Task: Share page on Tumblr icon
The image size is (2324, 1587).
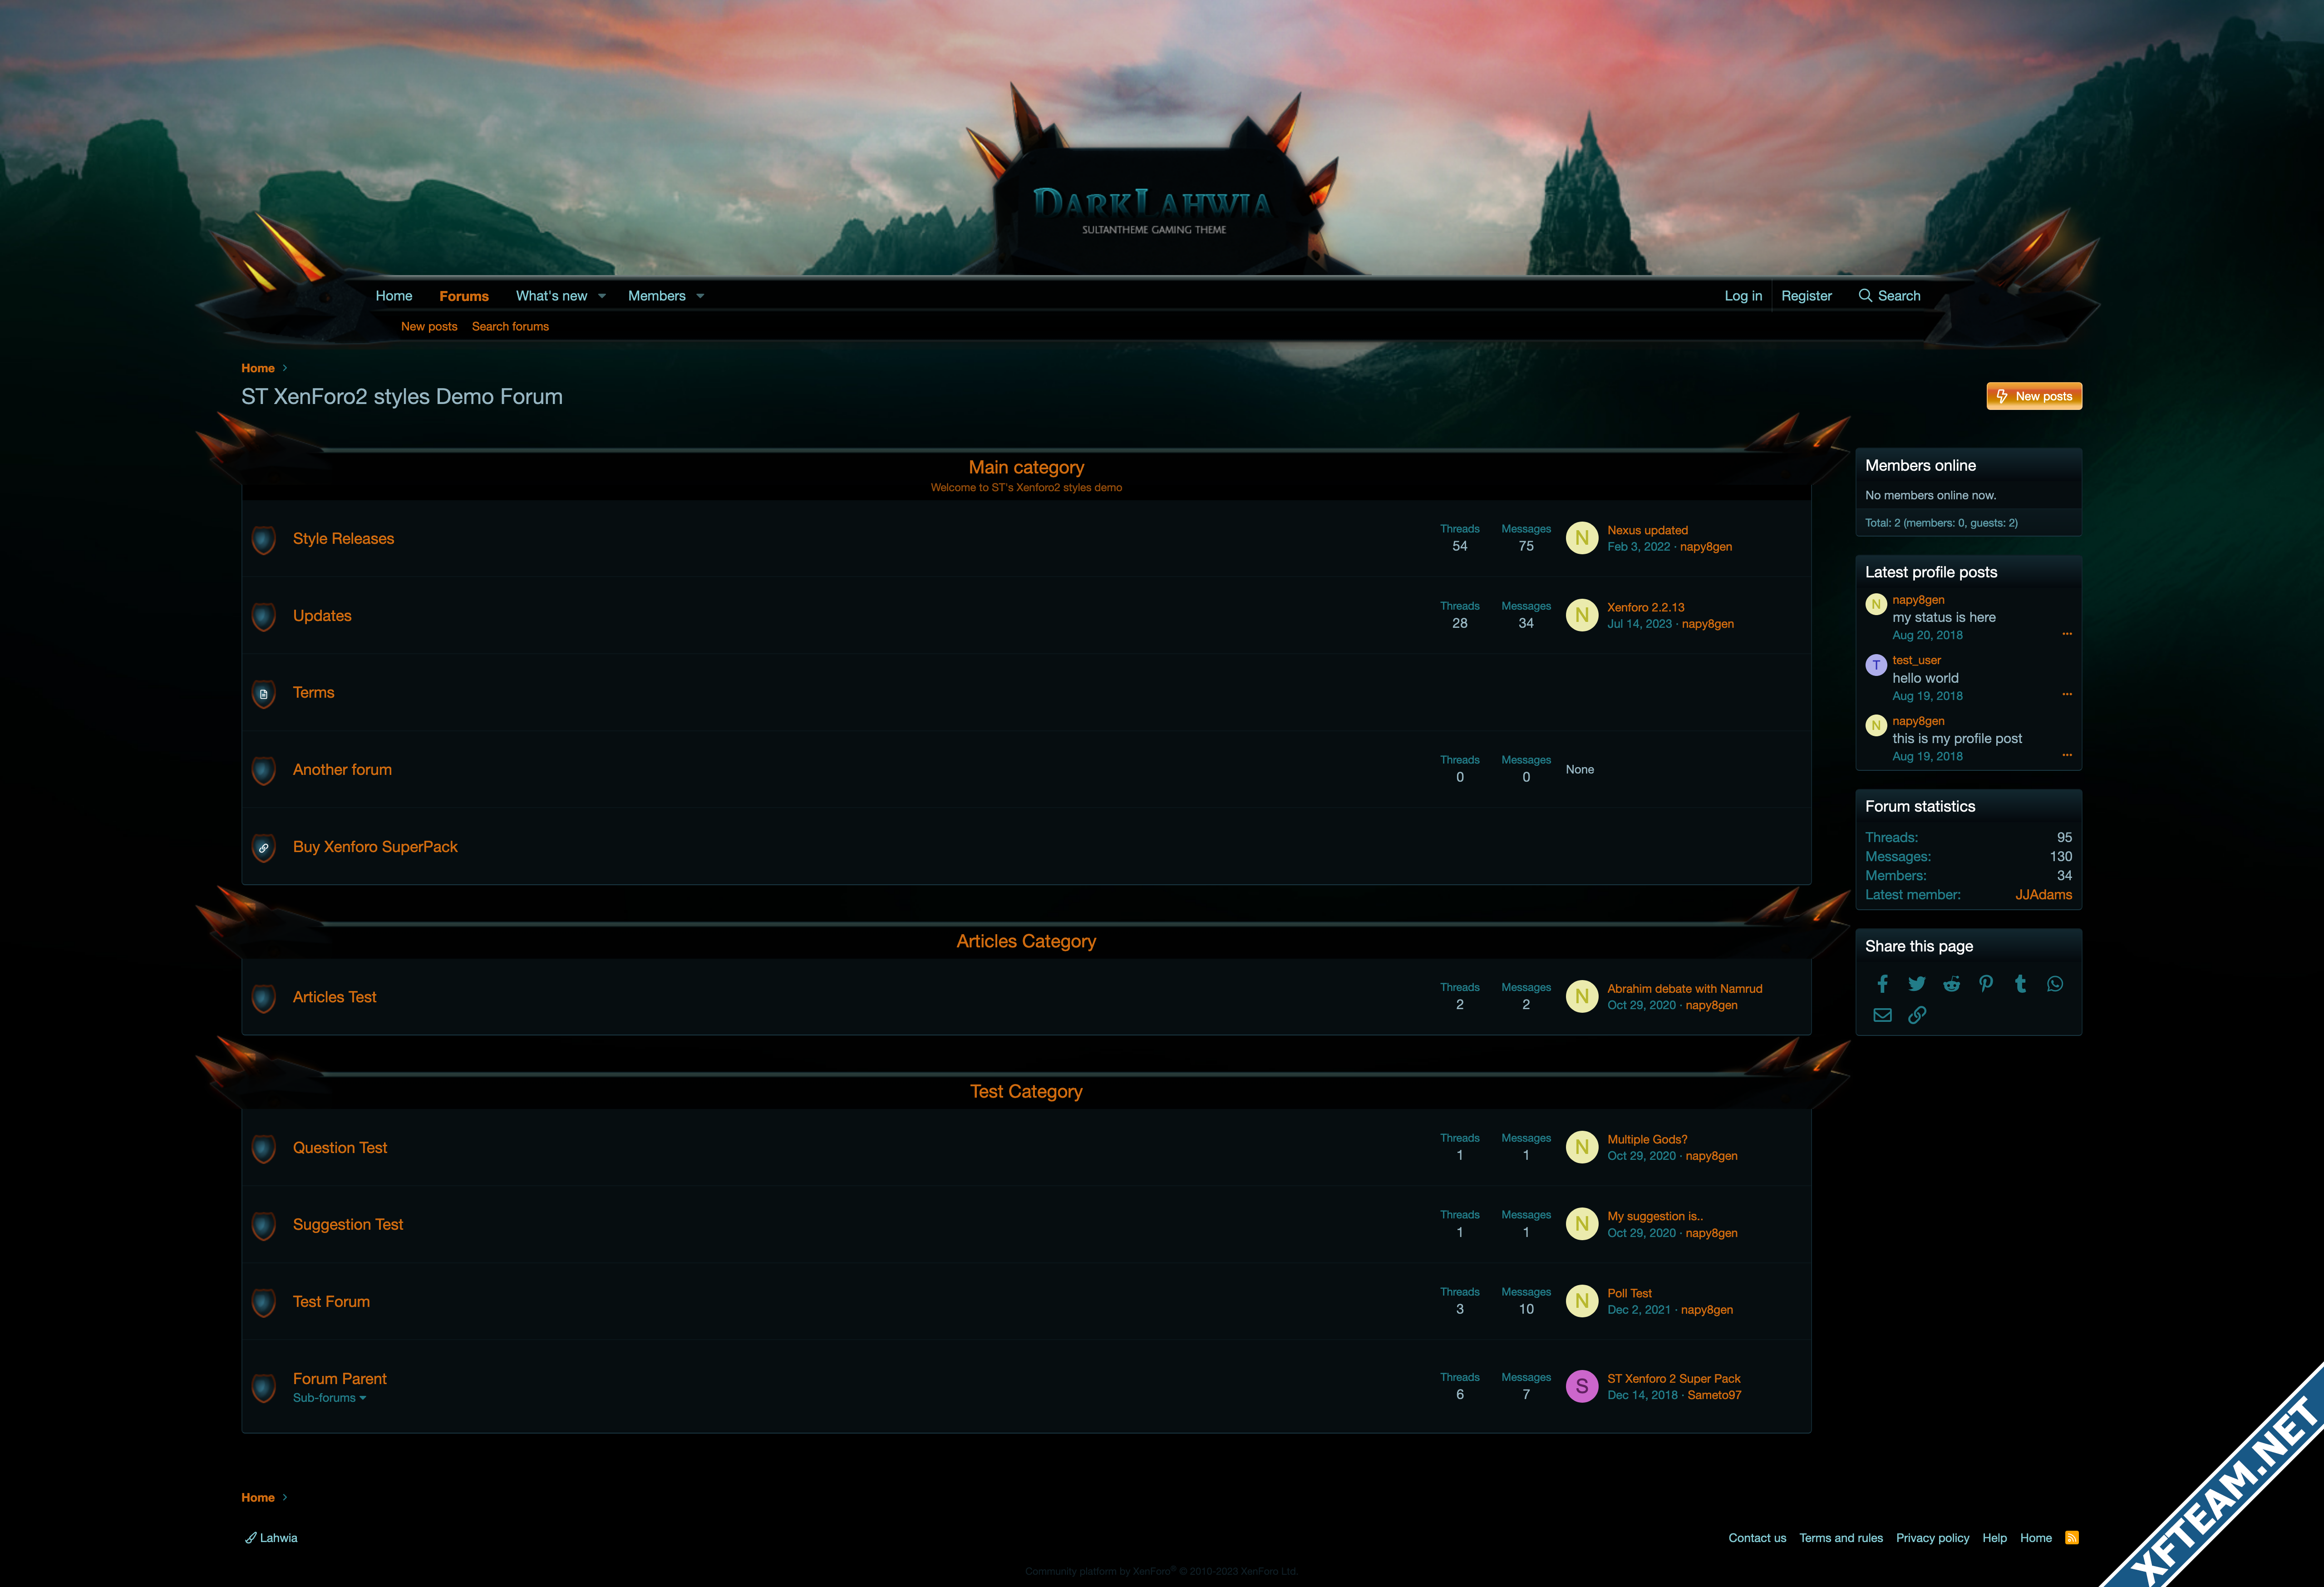Action: pos(2020,984)
